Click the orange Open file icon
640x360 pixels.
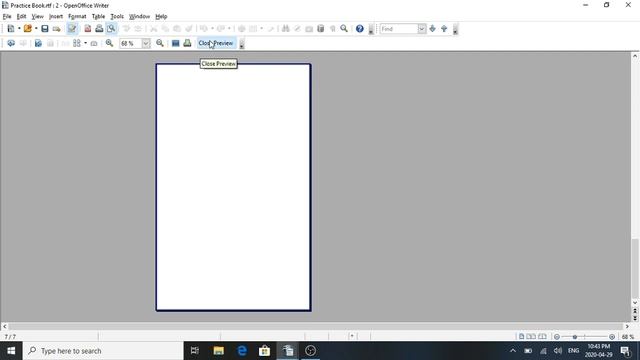point(27,29)
